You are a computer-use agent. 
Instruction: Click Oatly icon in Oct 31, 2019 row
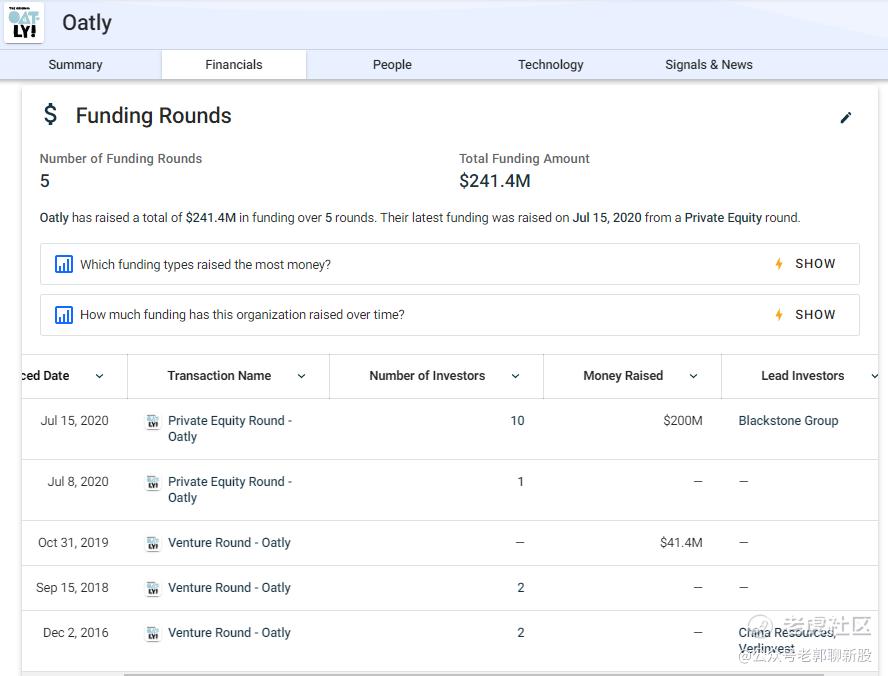pyautogui.click(x=153, y=544)
